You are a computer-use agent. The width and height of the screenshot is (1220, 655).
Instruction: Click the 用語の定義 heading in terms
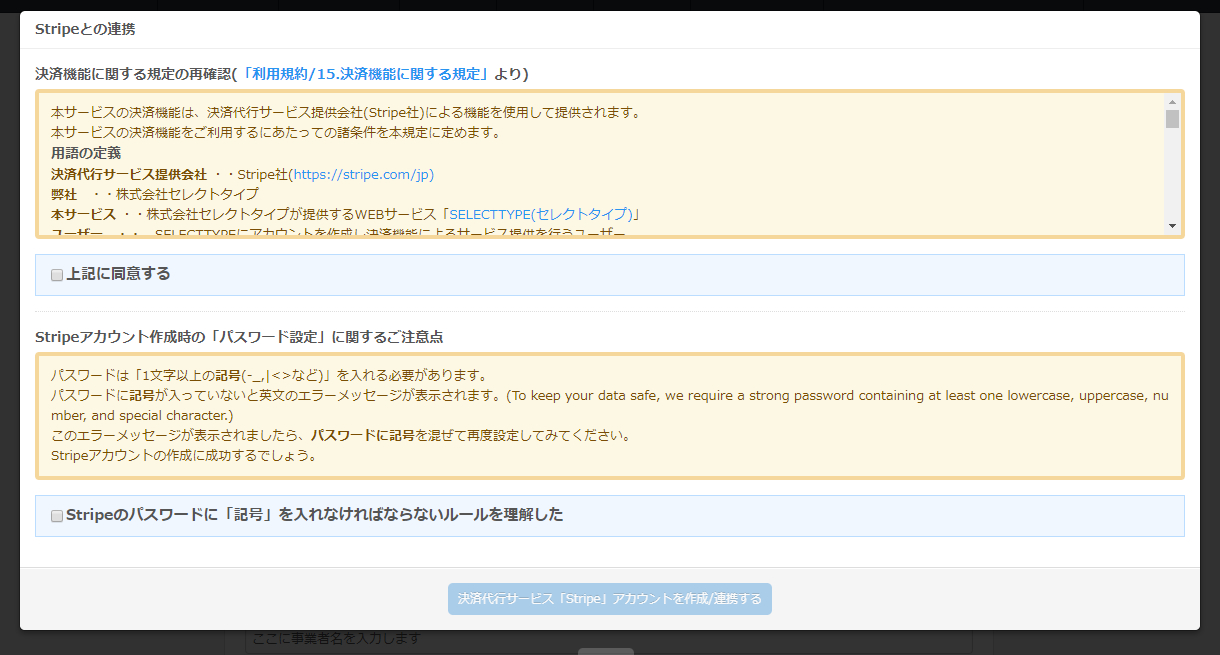(x=86, y=153)
